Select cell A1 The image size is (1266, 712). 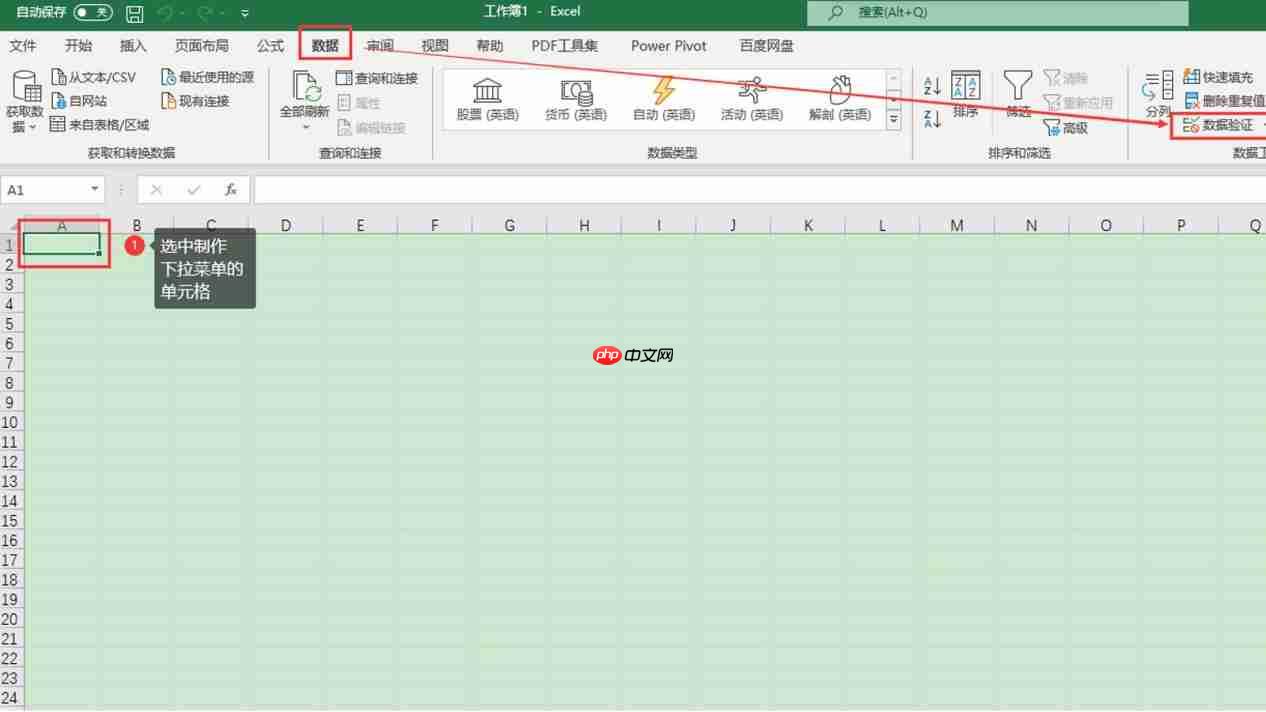(x=62, y=244)
